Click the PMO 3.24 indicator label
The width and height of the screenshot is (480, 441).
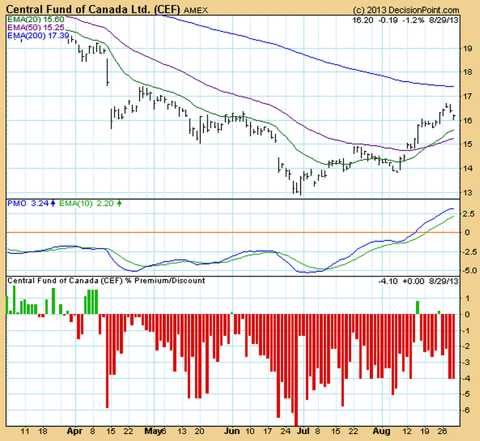(28, 203)
